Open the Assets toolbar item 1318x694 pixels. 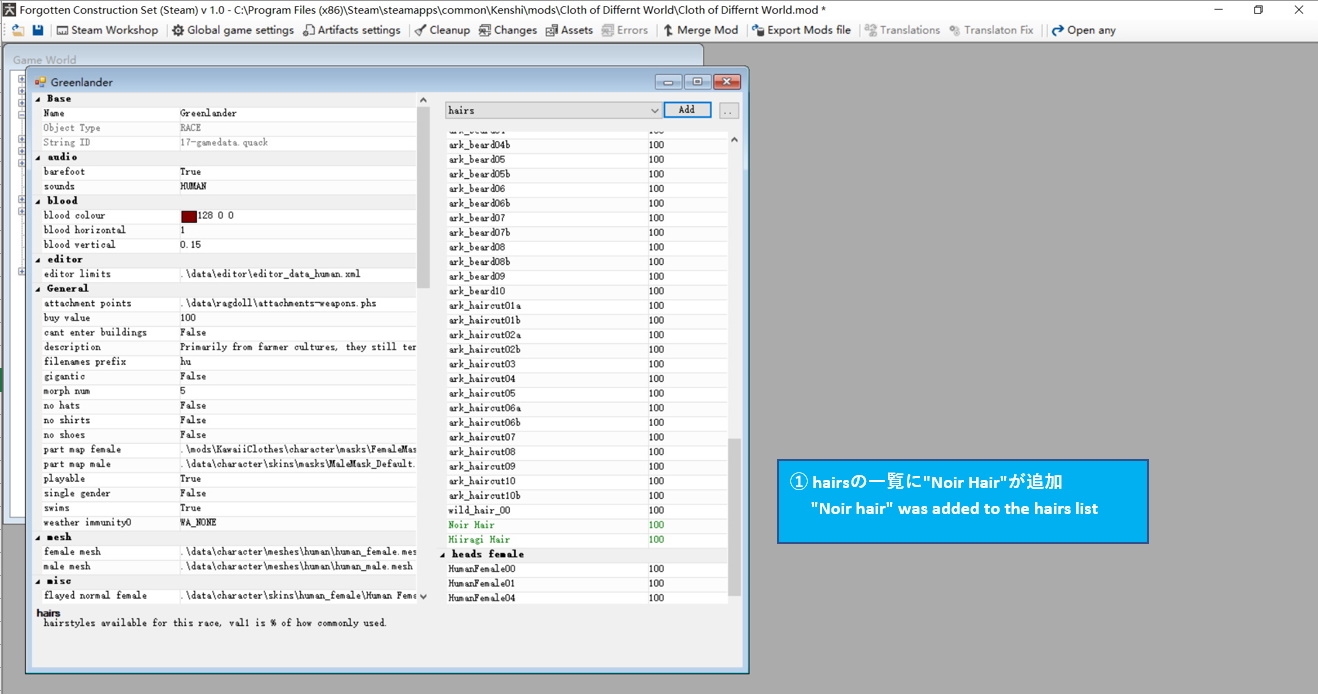569,30
